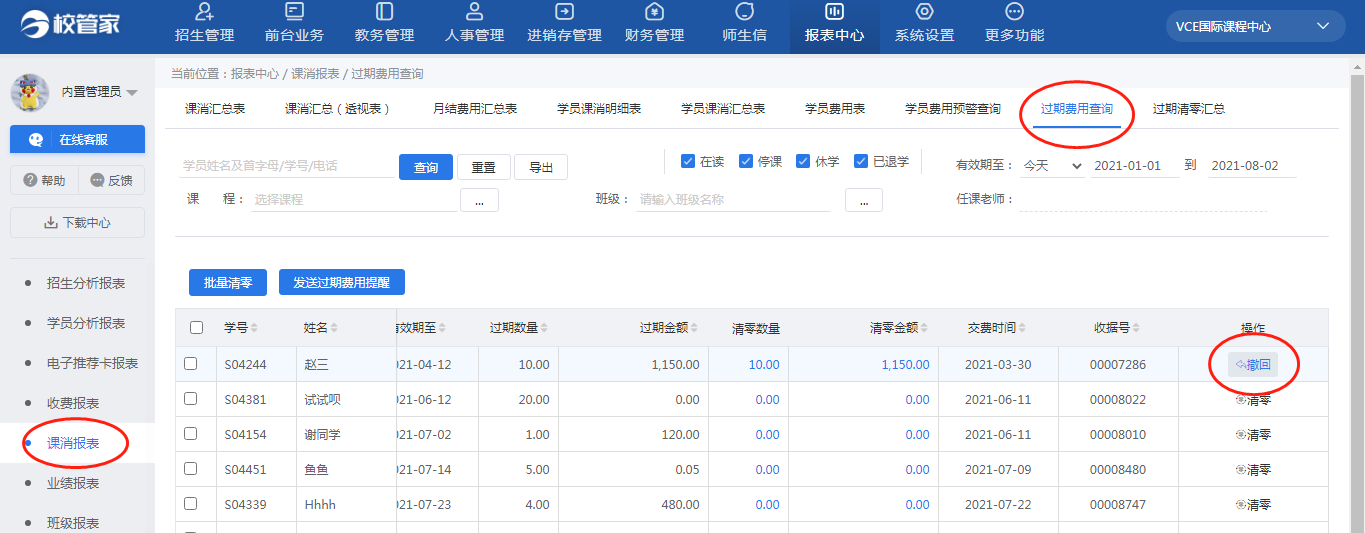
Task: Open 课消报表 in sidebar
Action: tap(73, 443)
